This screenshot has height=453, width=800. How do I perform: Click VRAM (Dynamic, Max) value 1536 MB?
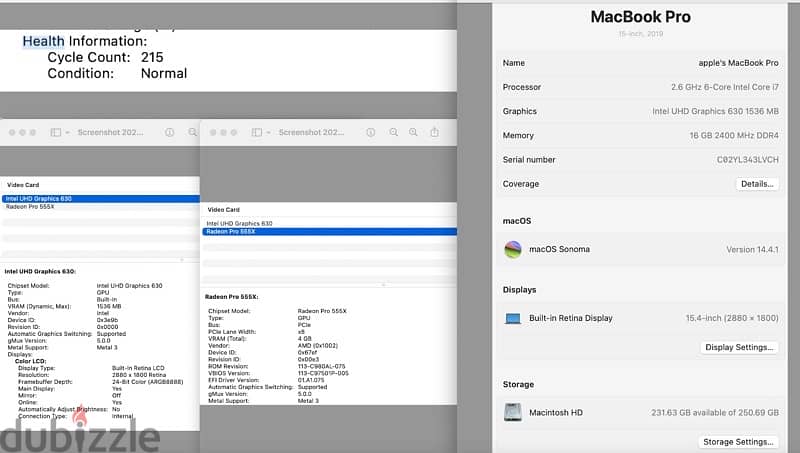click(x=109, y=307)
